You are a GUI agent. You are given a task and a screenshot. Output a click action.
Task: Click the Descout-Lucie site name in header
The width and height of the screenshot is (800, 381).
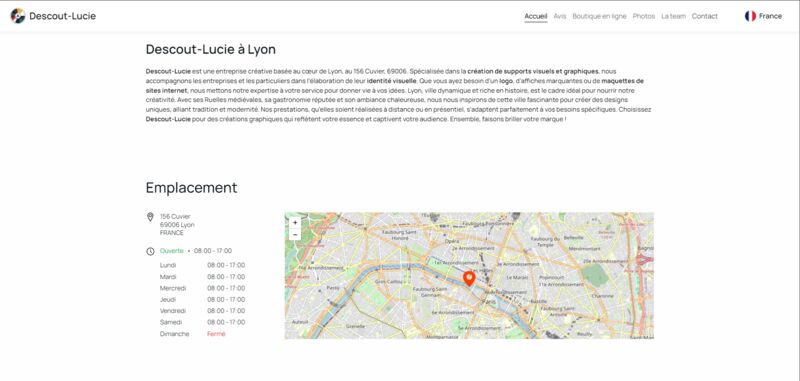click(x=62, y=16)
